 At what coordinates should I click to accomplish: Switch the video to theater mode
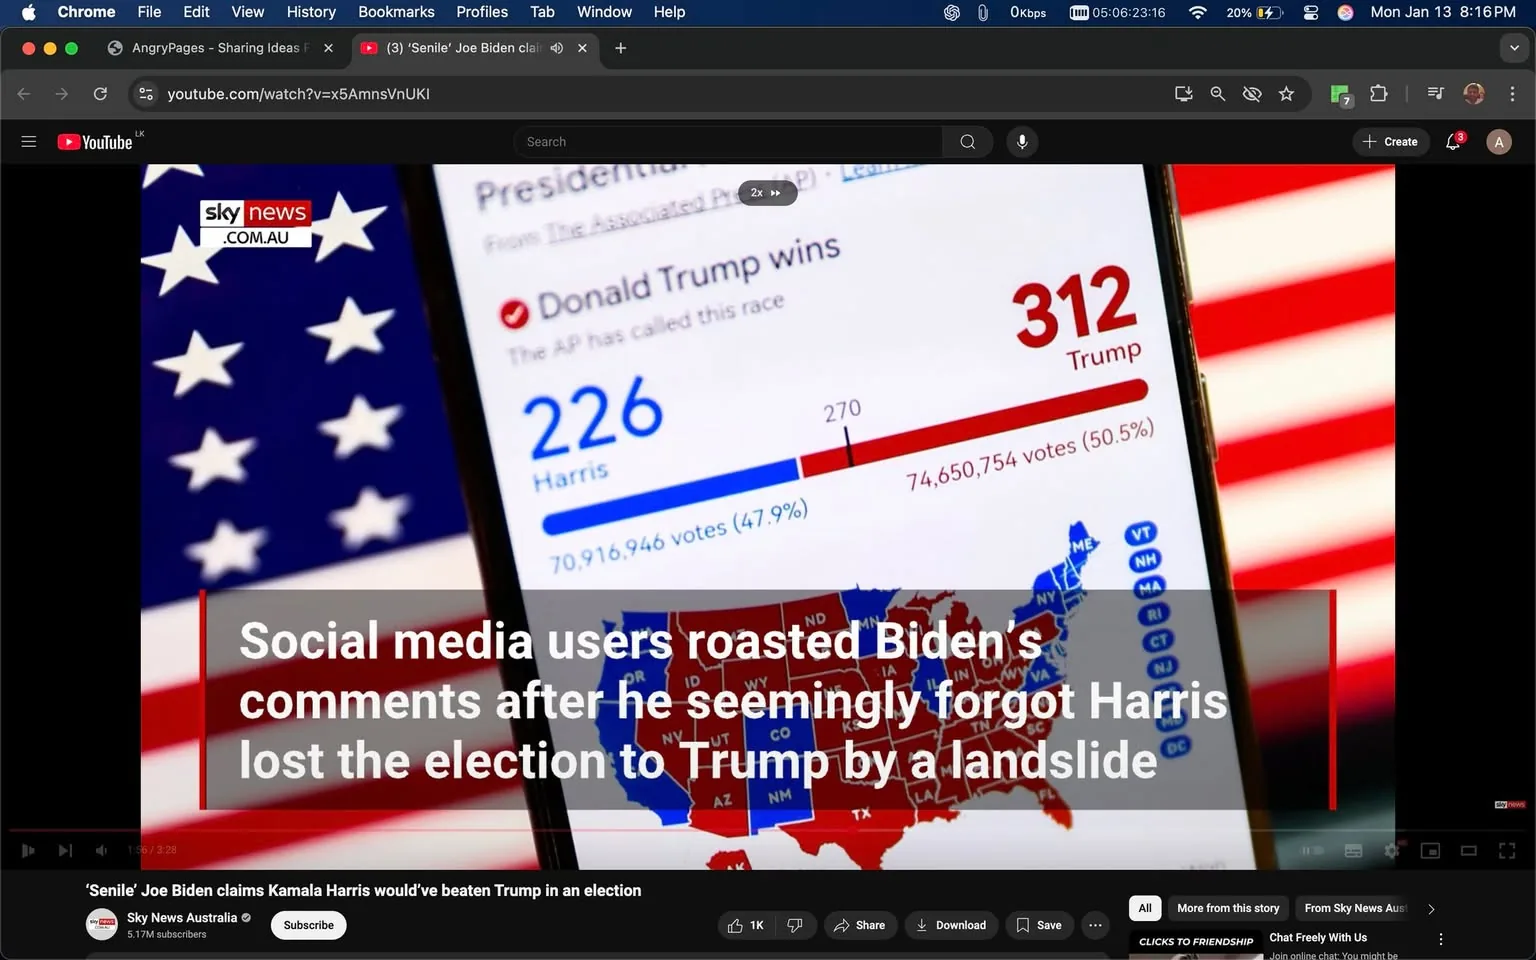pyautogui.click(x=1468, y=850)
